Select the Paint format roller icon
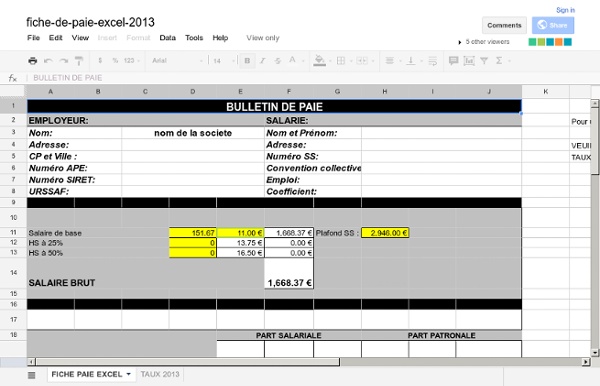This screenshot has height=386, width=600. pos(79,60)
